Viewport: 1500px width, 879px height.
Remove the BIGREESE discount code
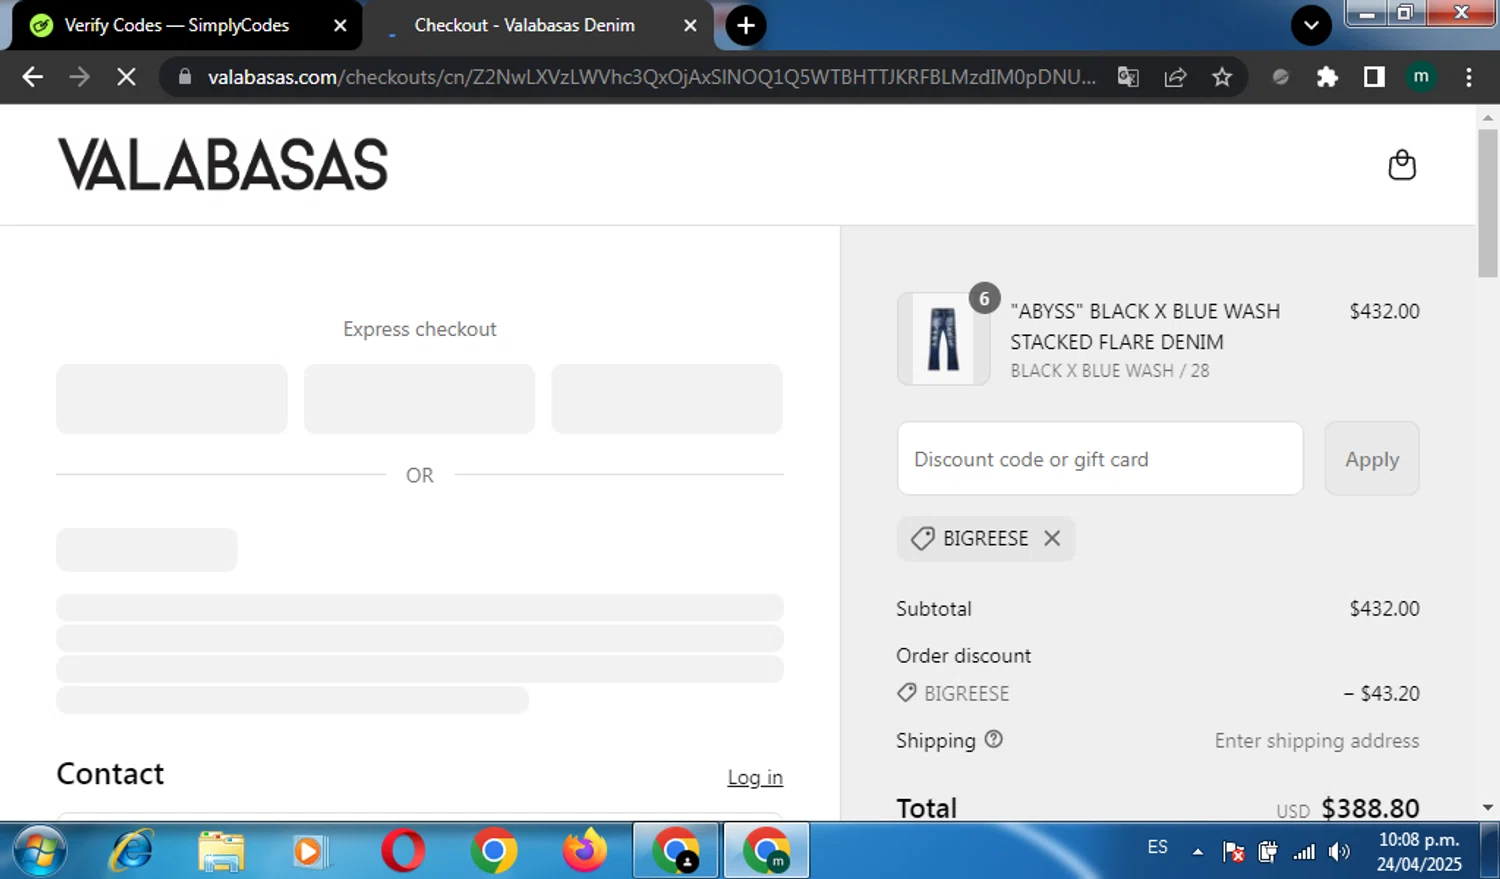1052,538
